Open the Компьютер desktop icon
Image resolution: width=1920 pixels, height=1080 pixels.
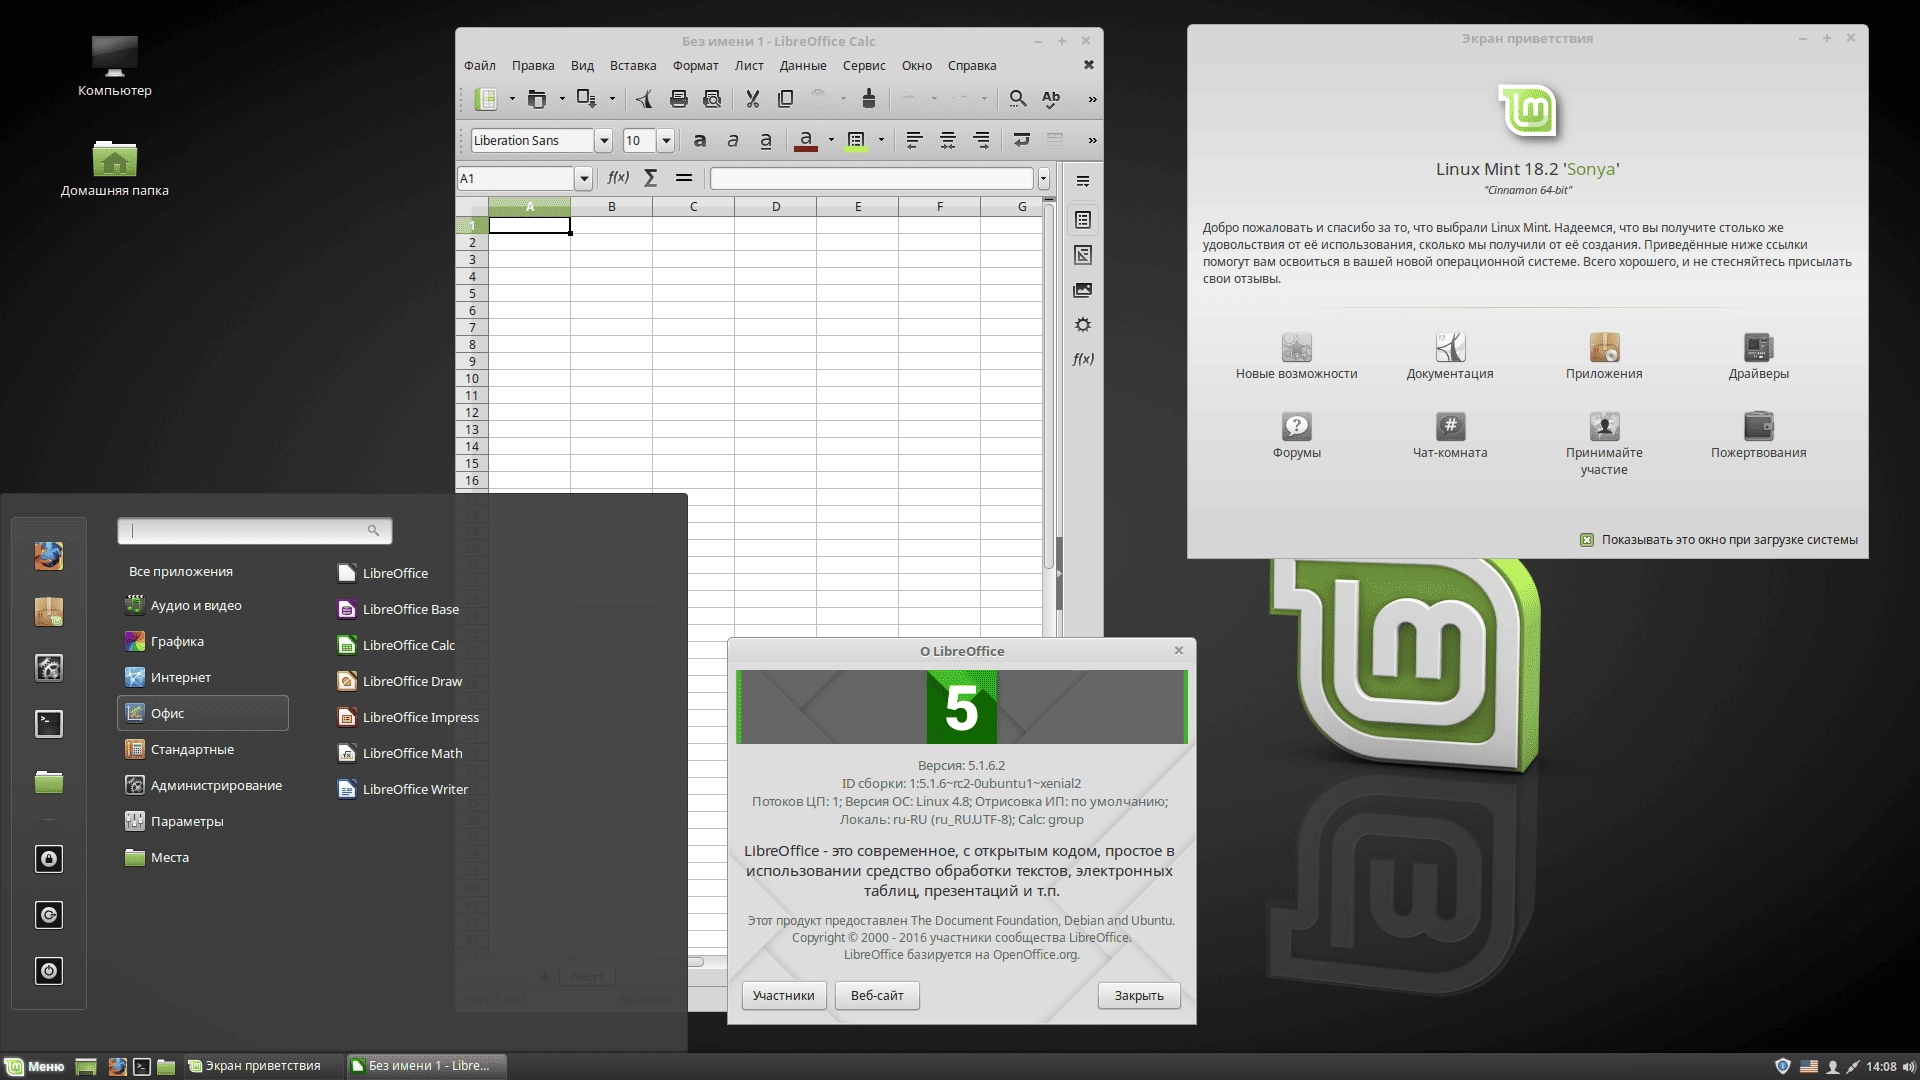(x=115, y=66)
